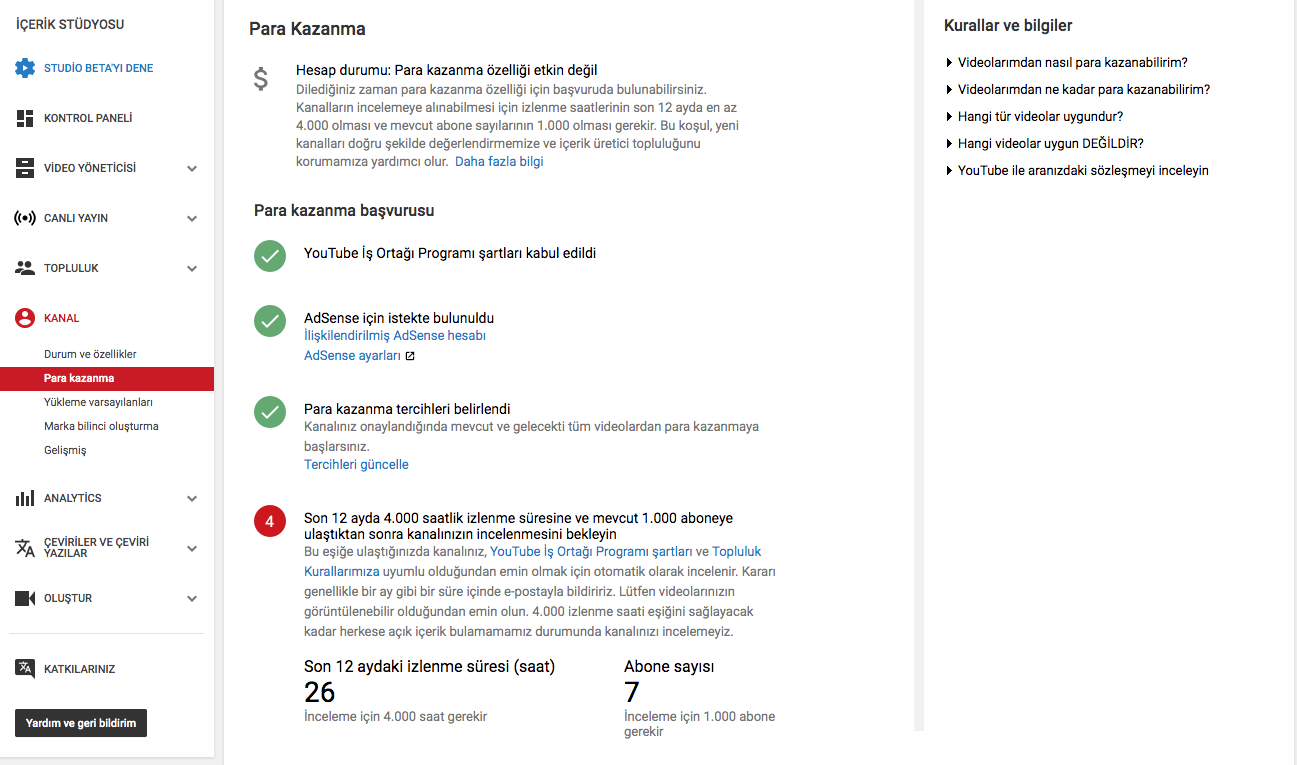The image size is (1297, 765).
Task: Click the Oluştur camera icon
Action: pos(25,598)
